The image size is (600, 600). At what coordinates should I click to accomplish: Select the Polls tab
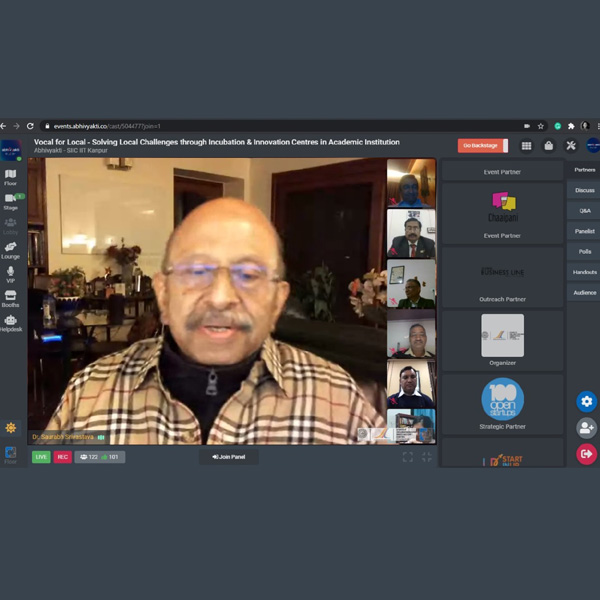tap(584, 252)
